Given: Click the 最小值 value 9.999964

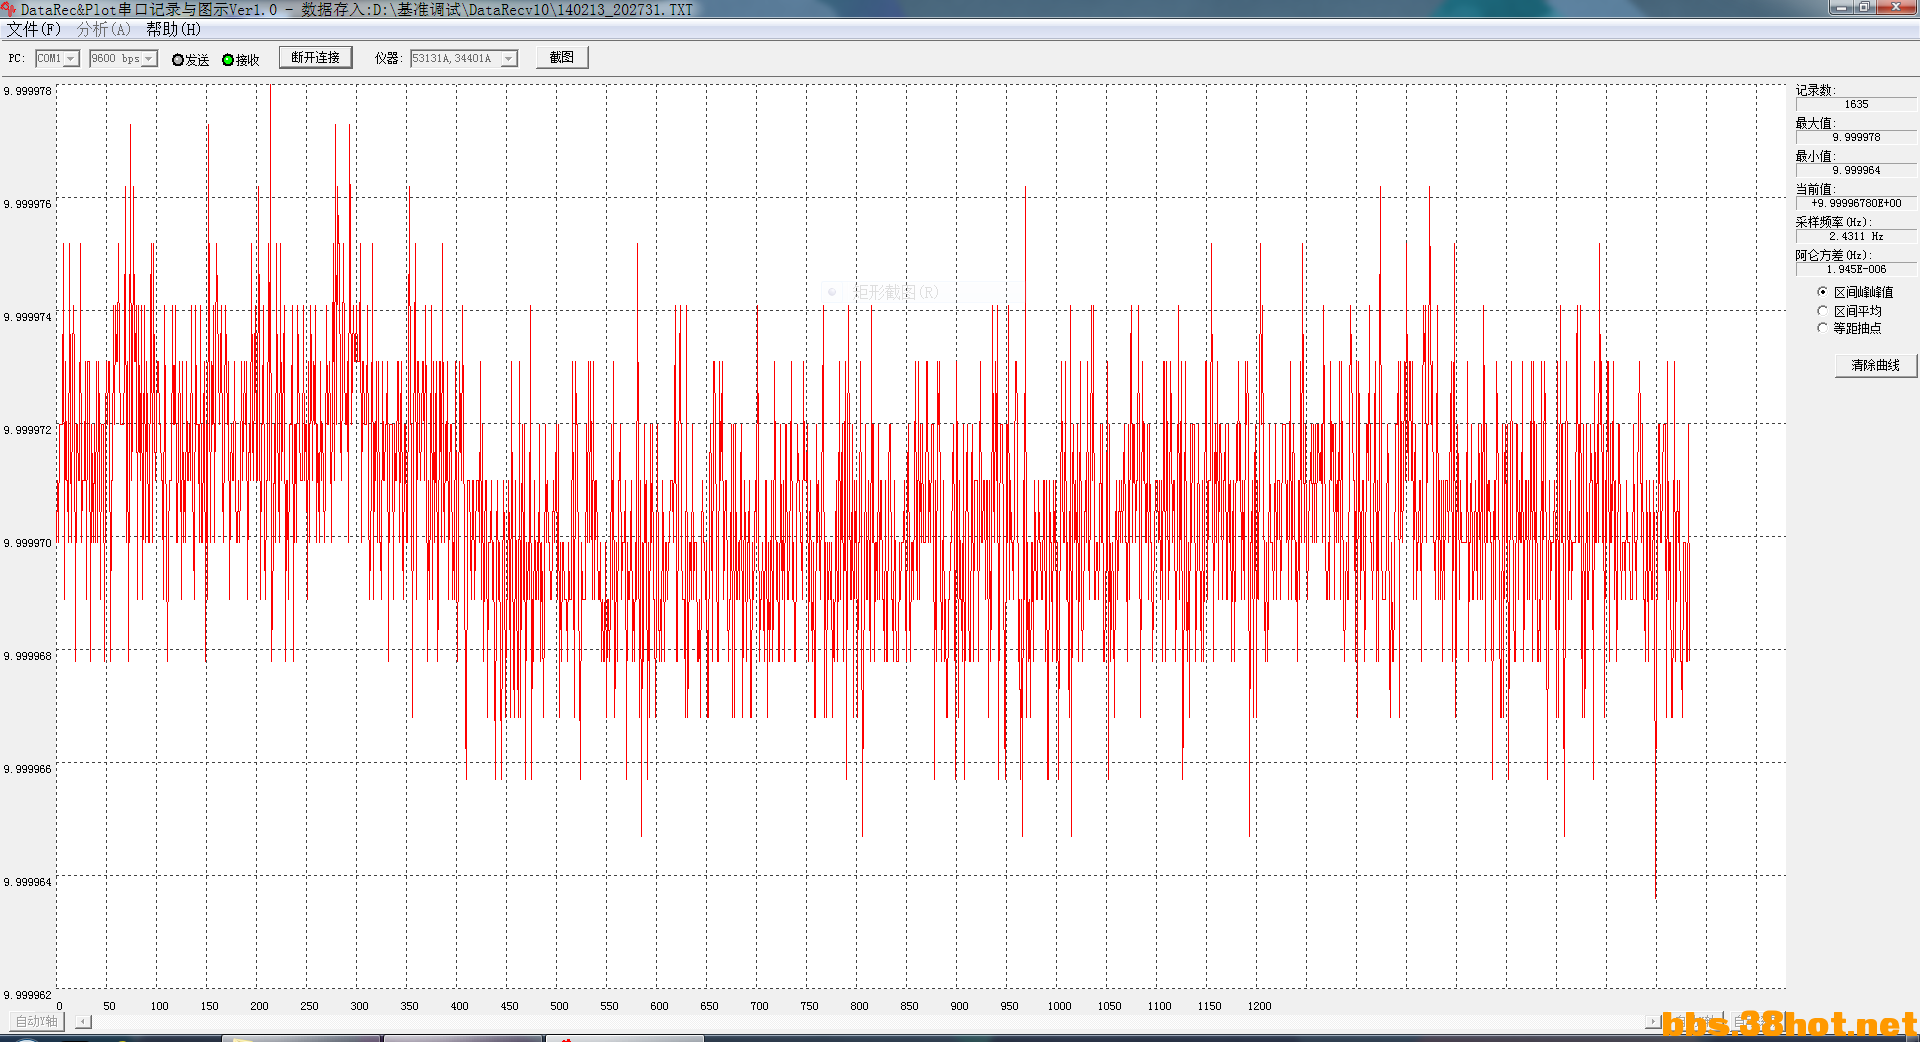Looking at the screenshot, I should (1856, 171).
